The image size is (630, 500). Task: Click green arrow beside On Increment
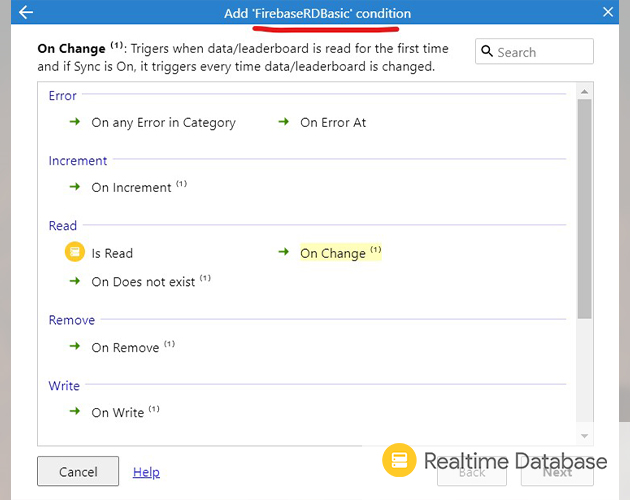[75, 187]
